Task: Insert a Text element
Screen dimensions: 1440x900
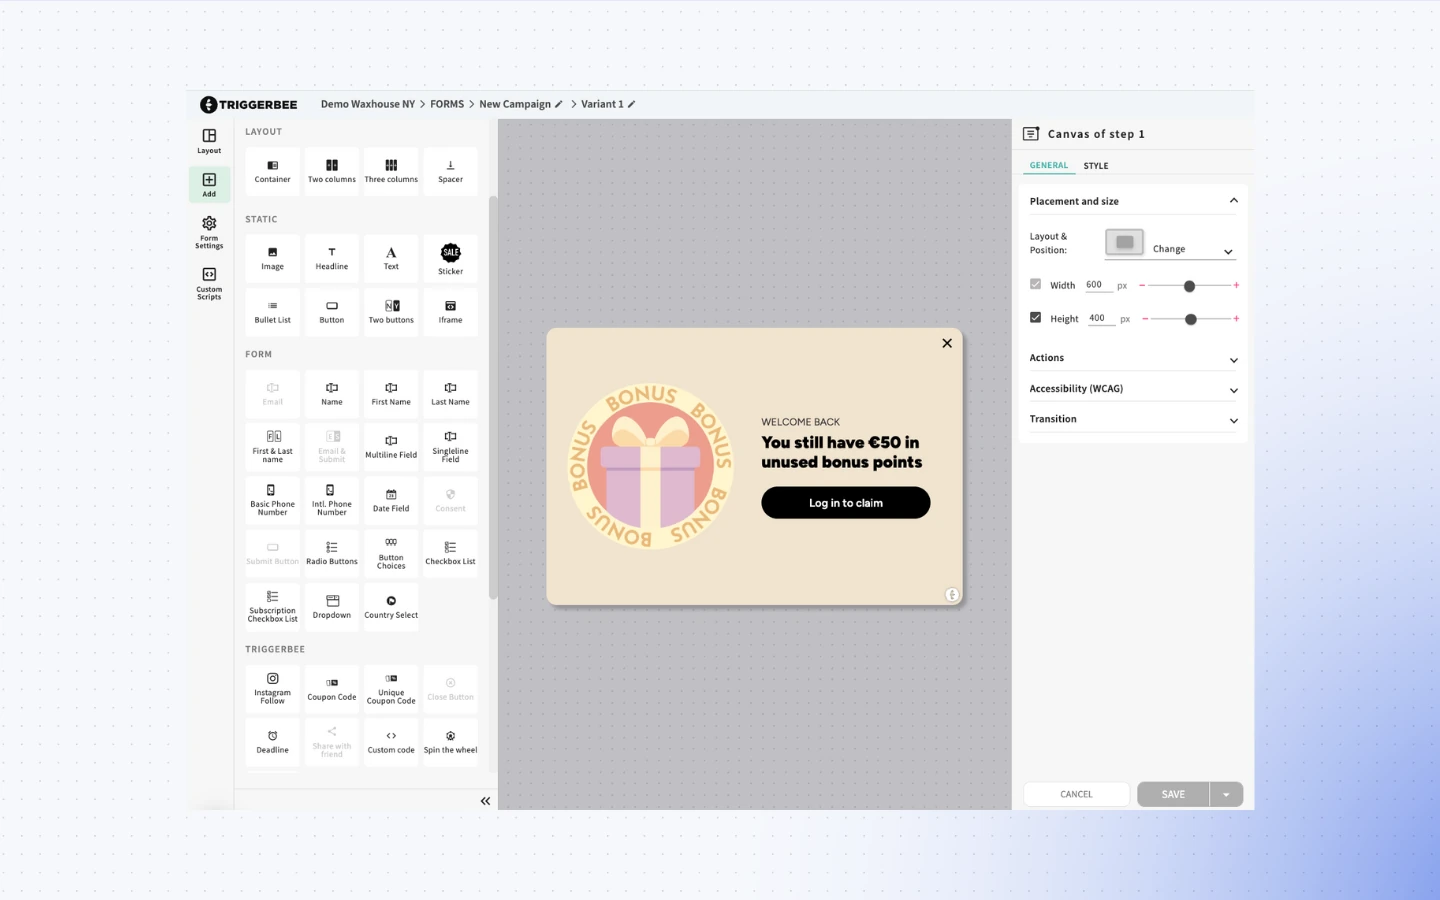Action: pyautogui.click(x=391, y=259)
